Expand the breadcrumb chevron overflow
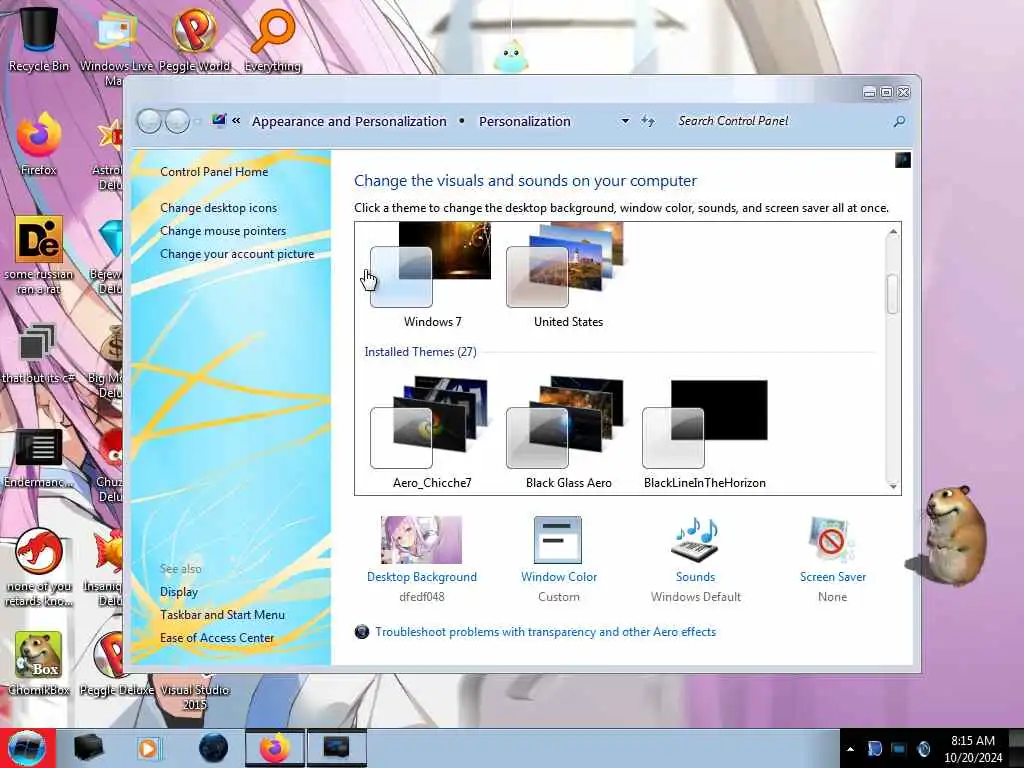The height and width of the screenshot is (768, 1024). click(x=236, y=121)
